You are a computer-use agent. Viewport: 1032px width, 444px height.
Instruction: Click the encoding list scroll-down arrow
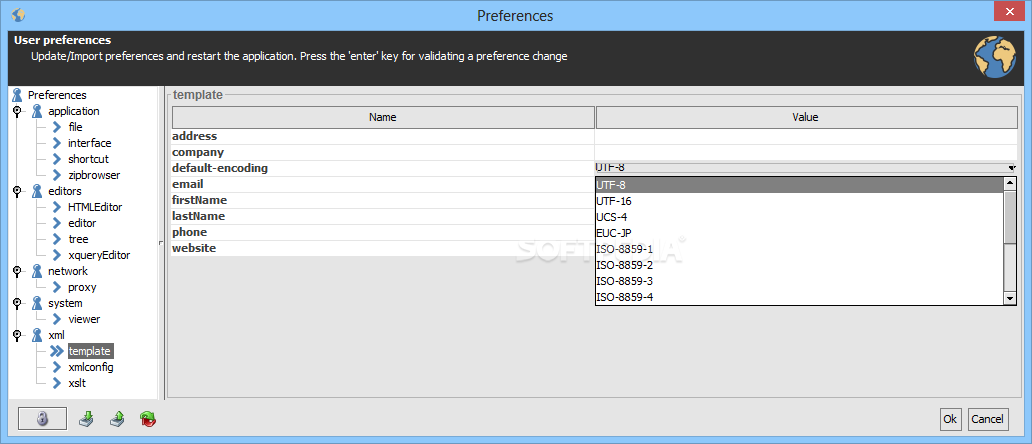click(x=1011, y=299)
